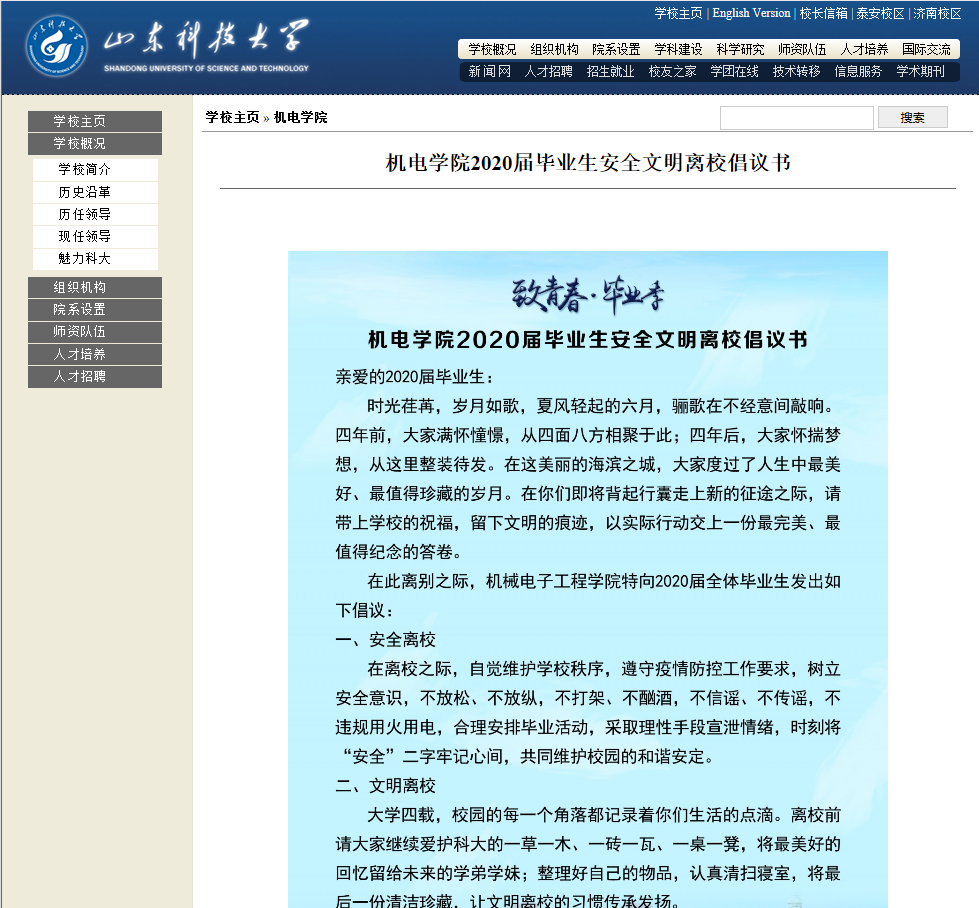Expand 组织机构 in the sidebar
The width and height of the screenshot is (979, 908).
tap(95, 287)
